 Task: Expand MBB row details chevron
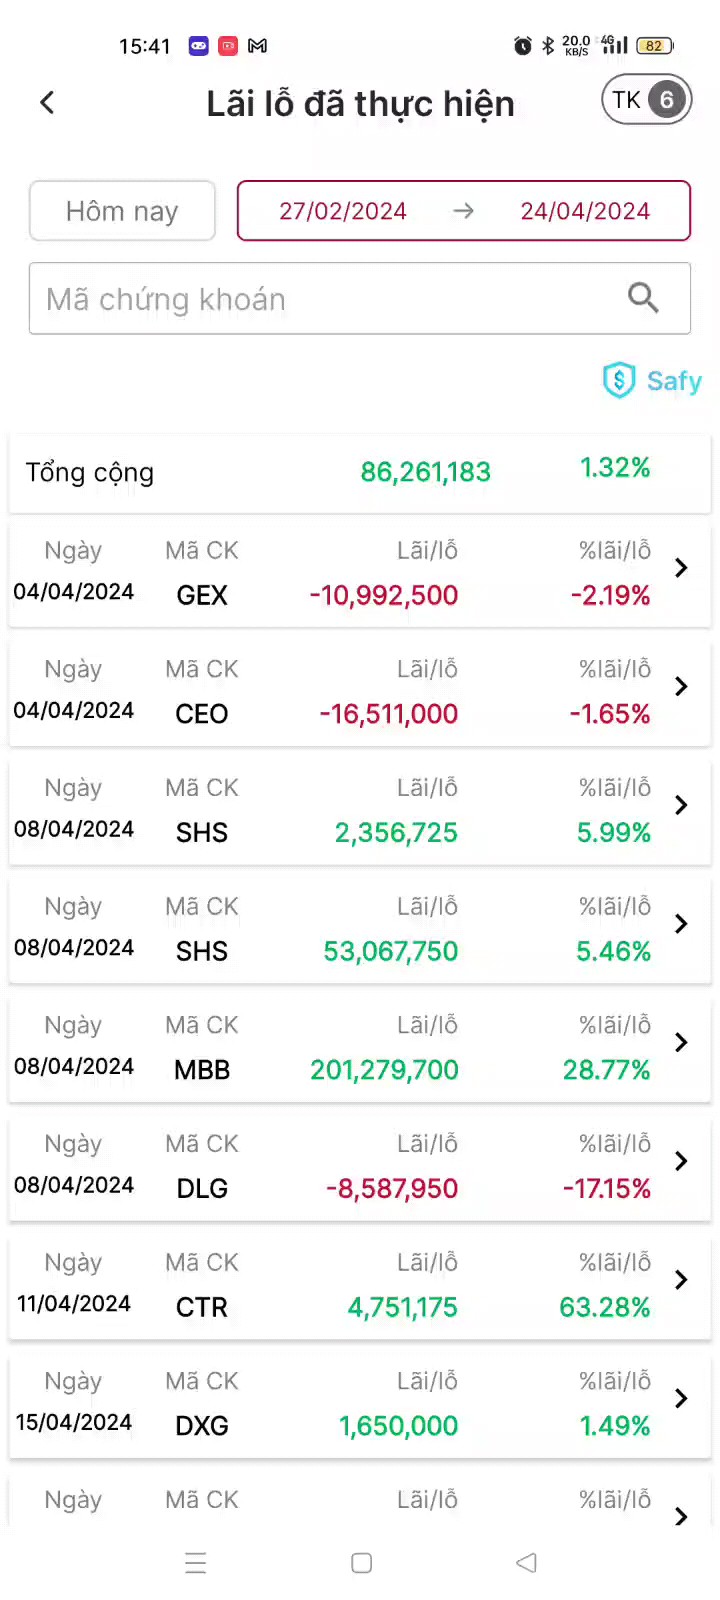(x=681, y=1042)
